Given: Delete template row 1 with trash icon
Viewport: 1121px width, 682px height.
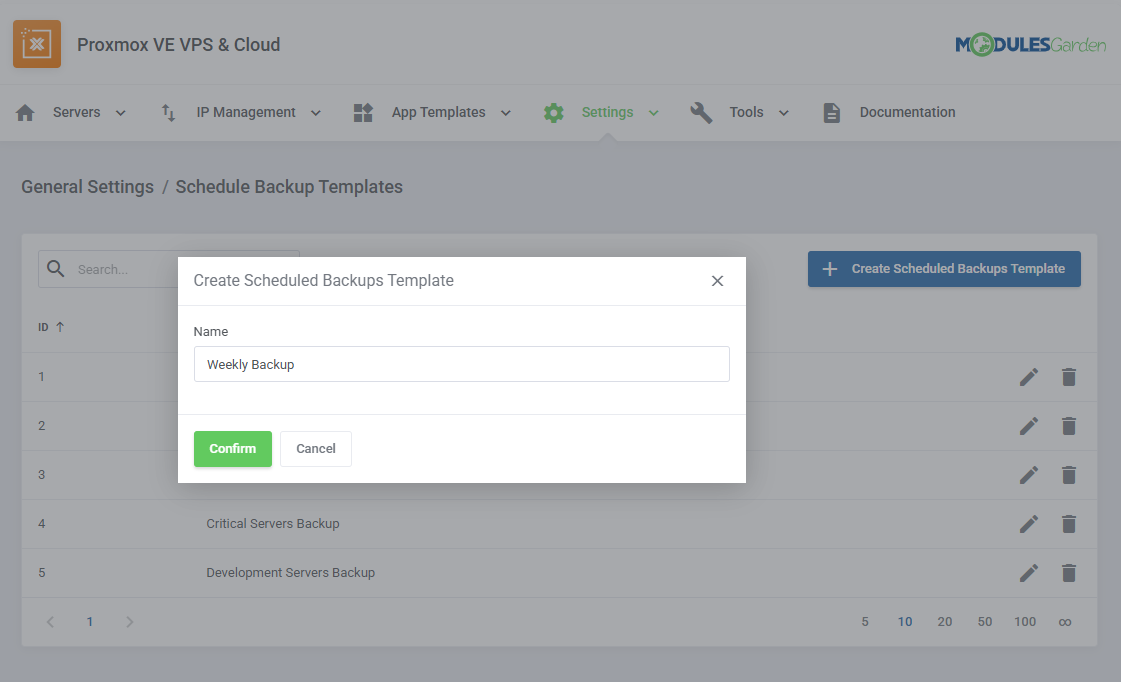Looking at the screenshot, I should [x=1069, y=377].
